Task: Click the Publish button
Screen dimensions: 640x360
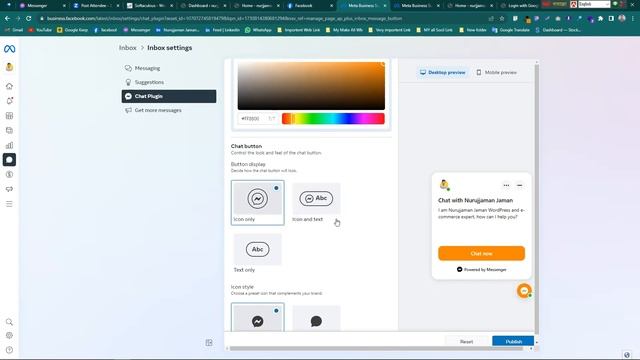Action: (x=513, y=341)
